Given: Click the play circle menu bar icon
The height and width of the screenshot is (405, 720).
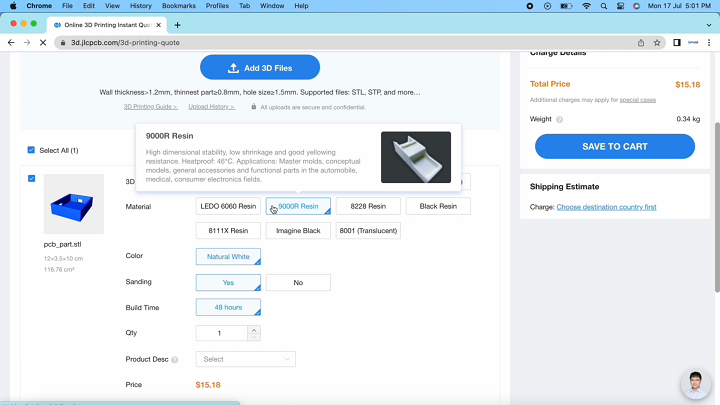Looking at the screenshot, I should (x=547, y=6).
